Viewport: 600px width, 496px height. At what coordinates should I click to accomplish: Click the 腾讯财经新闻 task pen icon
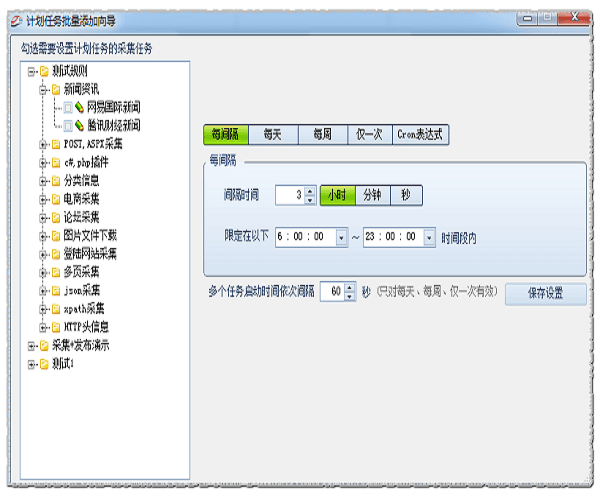pos(80,126)
